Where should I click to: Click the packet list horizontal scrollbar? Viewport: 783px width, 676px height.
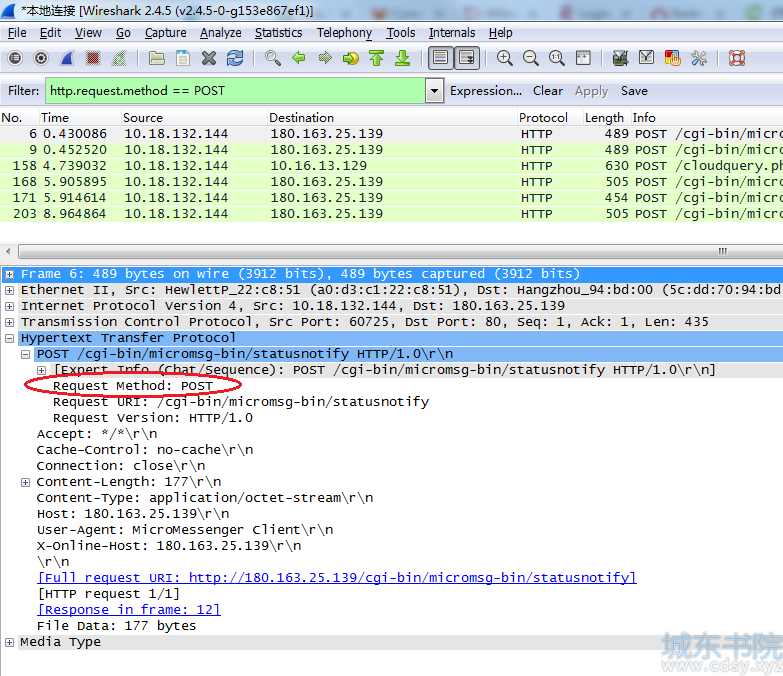tap(399, 251)
